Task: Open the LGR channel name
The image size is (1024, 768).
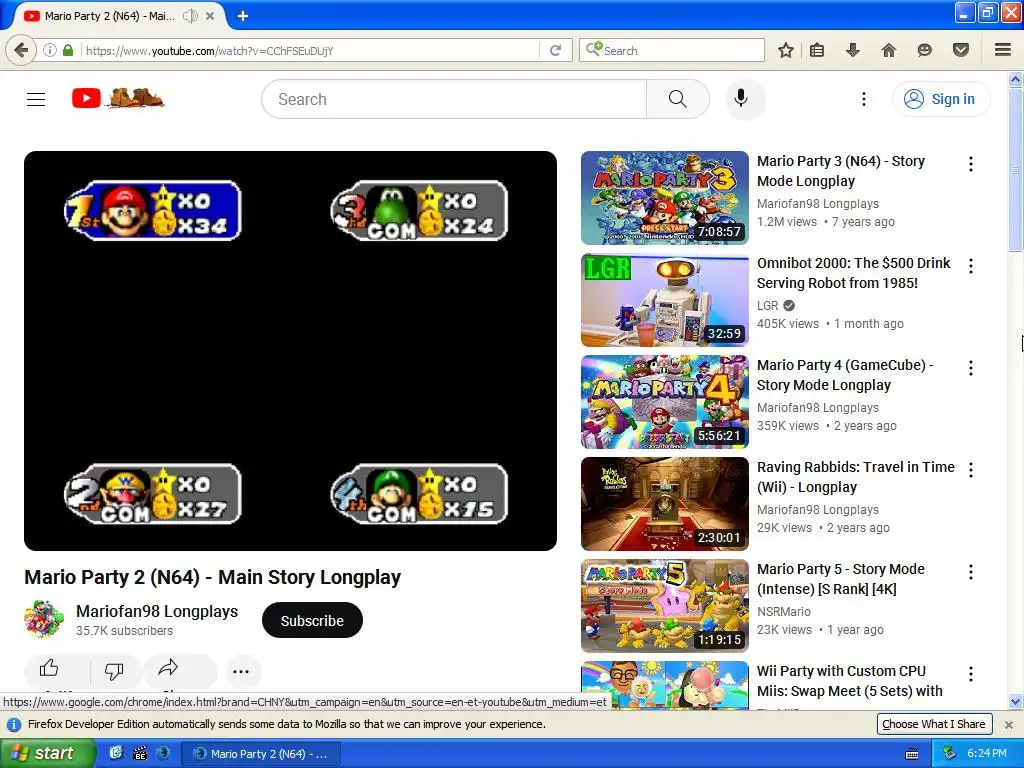Action: 767,306
